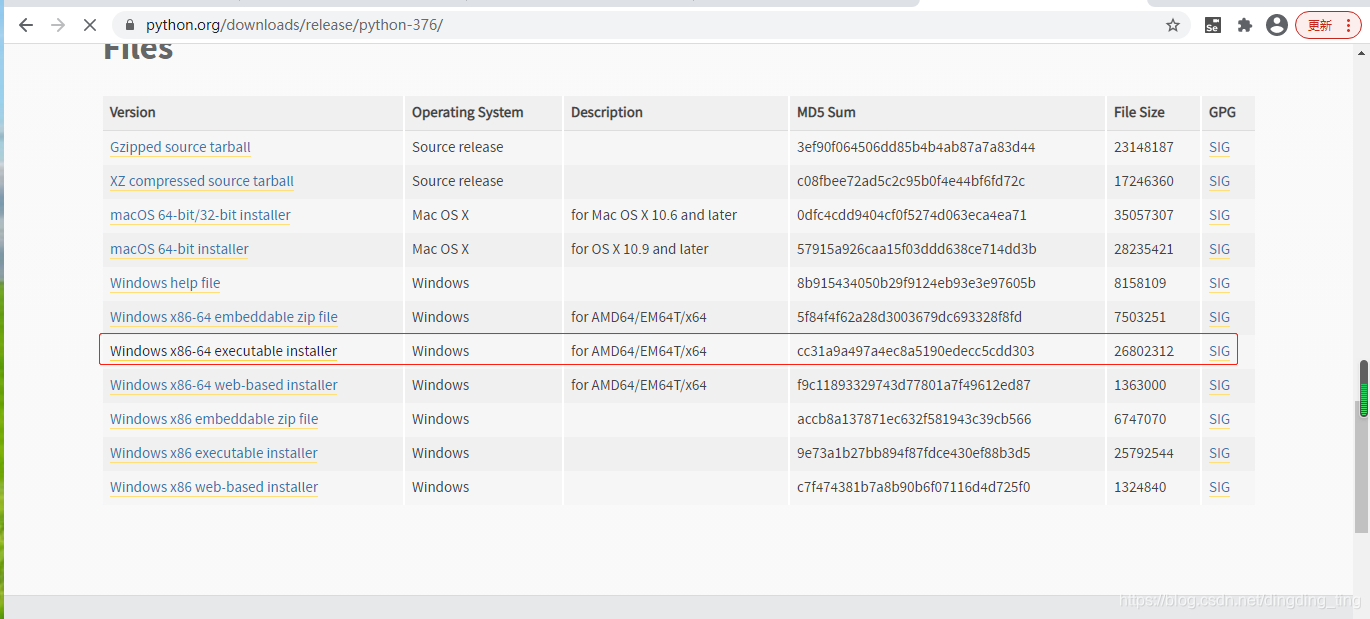
Task: Open the Windows help file link
Action: tap(165, 283)
